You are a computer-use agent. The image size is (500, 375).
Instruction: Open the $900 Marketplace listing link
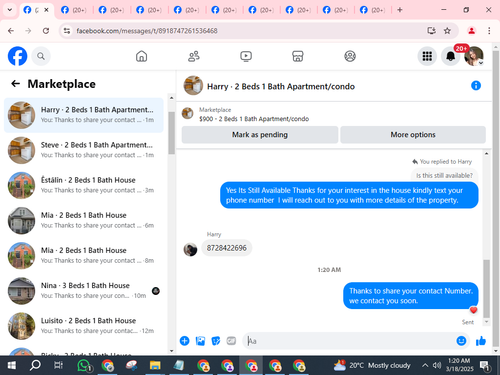tap(254, 119)
